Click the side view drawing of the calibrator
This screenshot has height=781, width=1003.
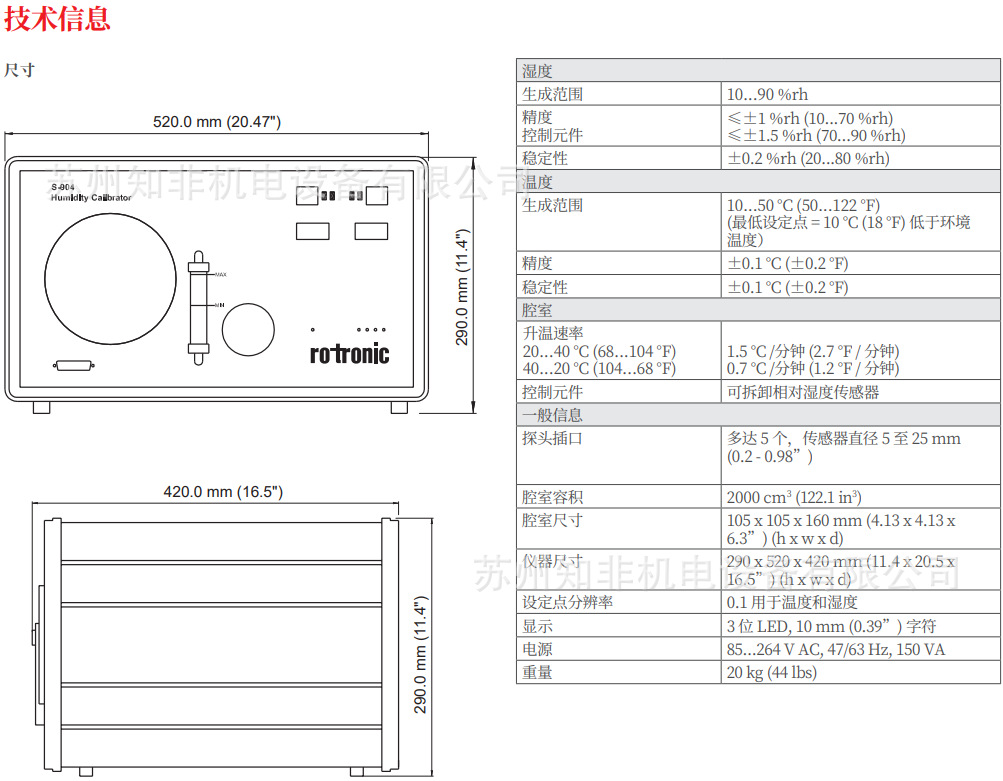216,646
